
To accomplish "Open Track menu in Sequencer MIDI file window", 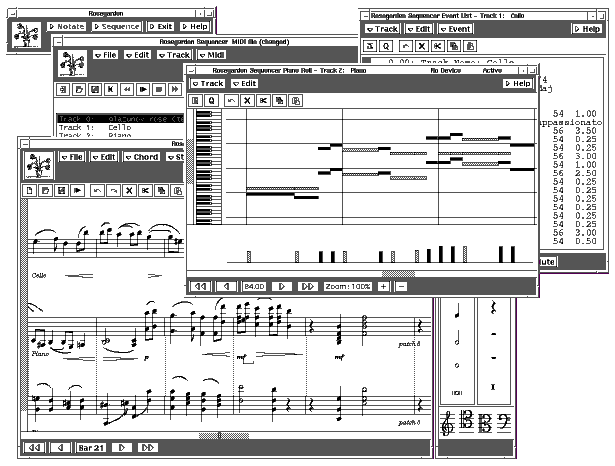I will coord(174,55).
